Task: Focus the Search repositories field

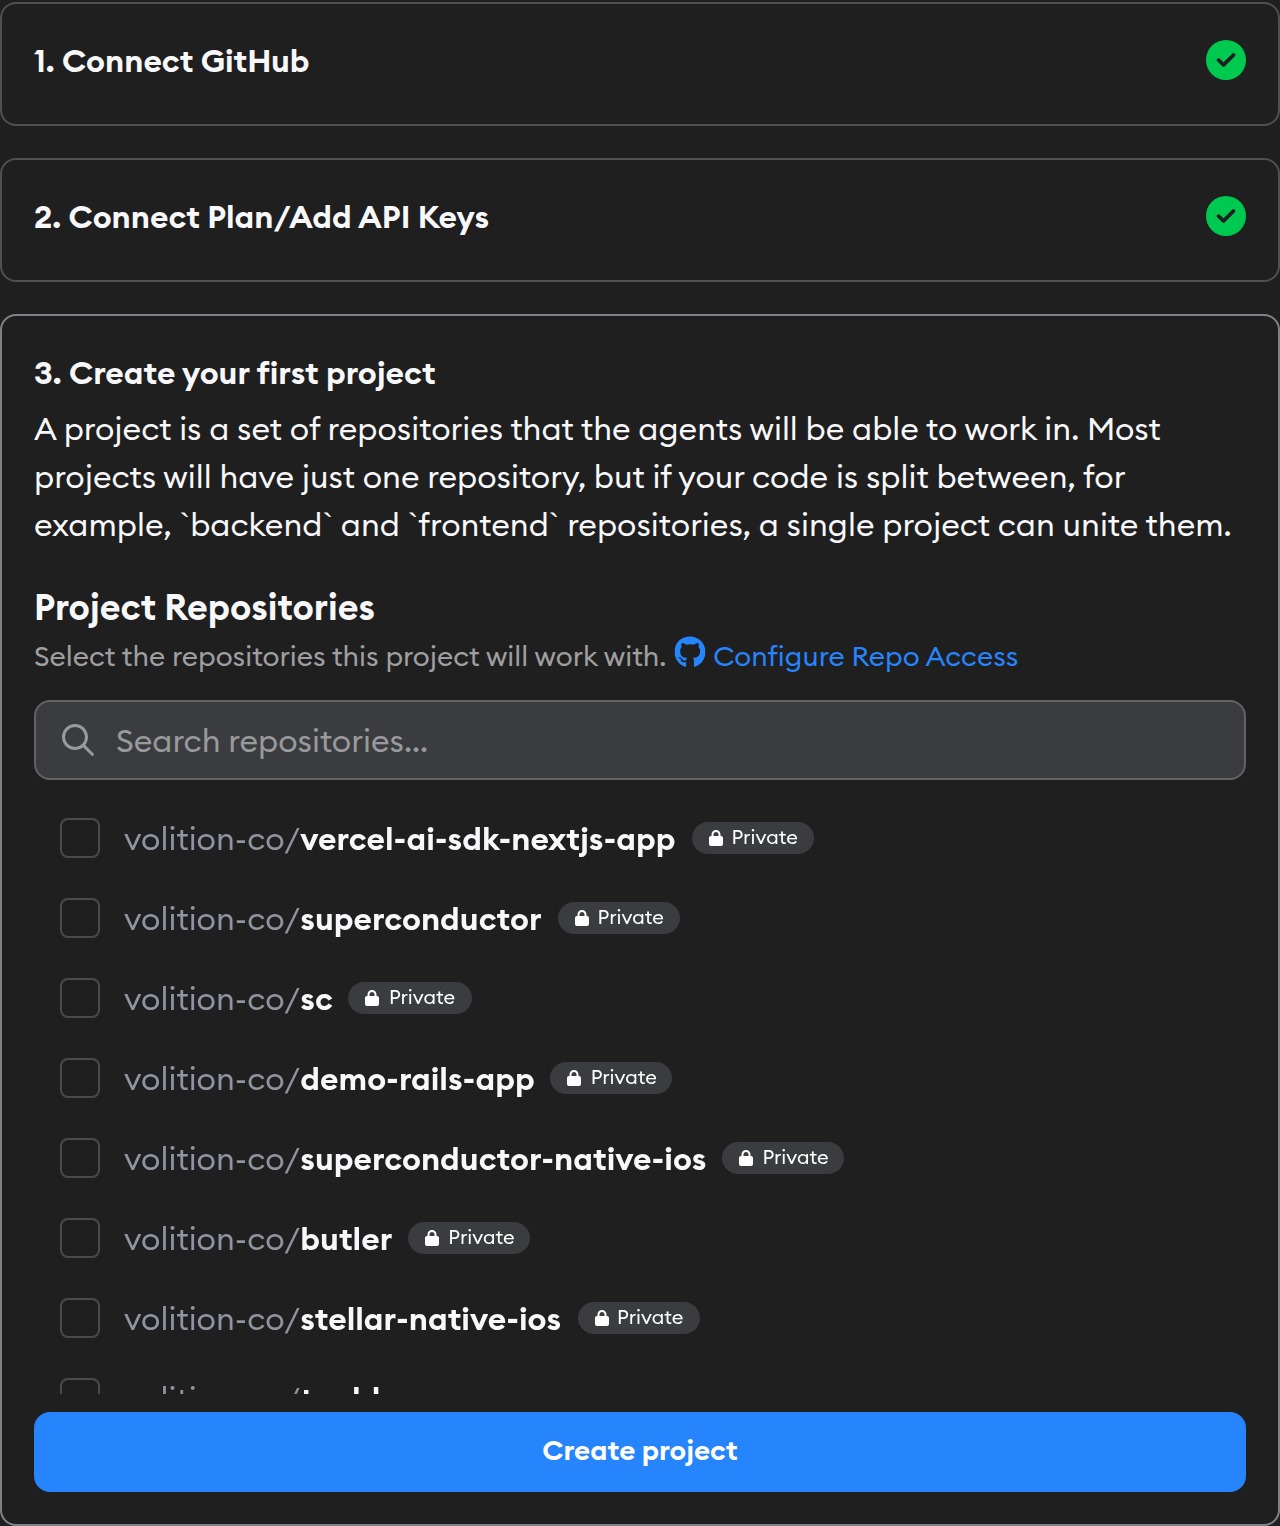Action: point(640,740)
